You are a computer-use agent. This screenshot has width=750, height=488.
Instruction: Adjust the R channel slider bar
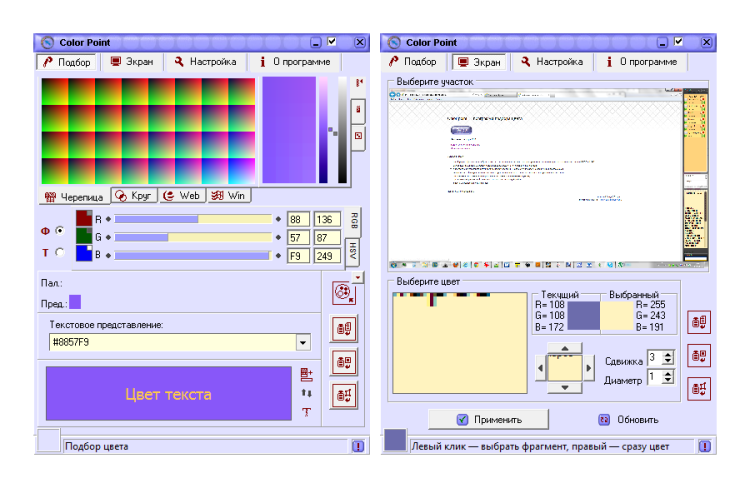click(x=193, y=219)
